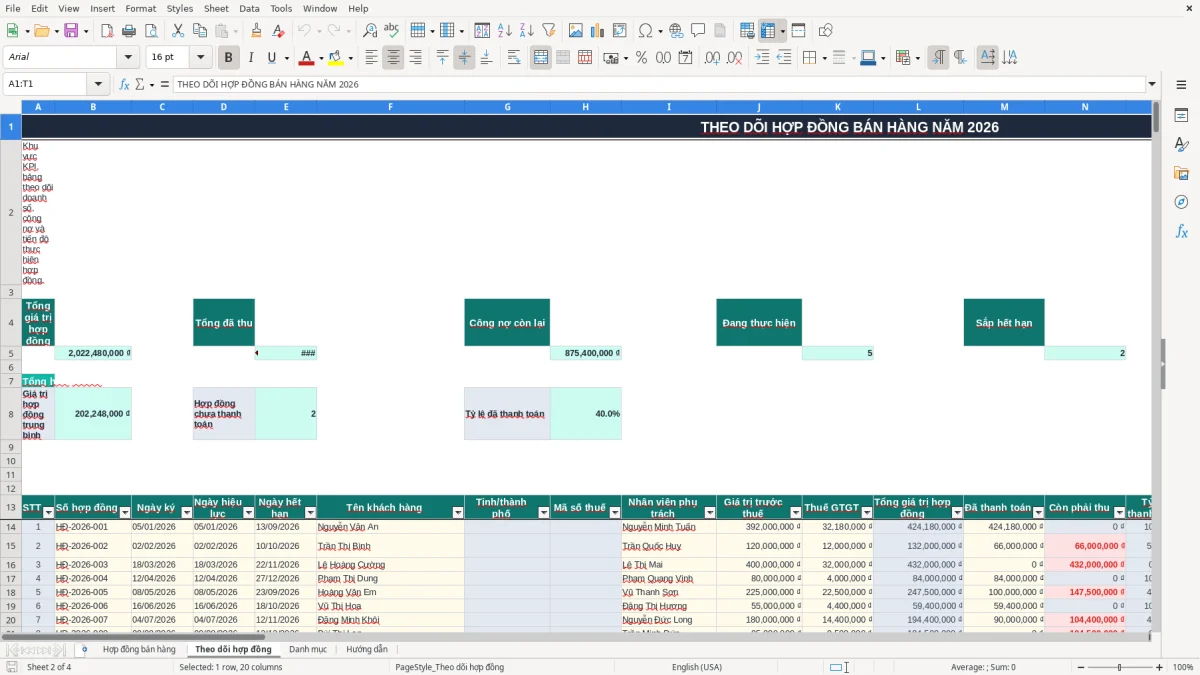Screen dimensions: 1200x675
Task: Open the Borders dropdown arrow
Action: coord(823,58)
